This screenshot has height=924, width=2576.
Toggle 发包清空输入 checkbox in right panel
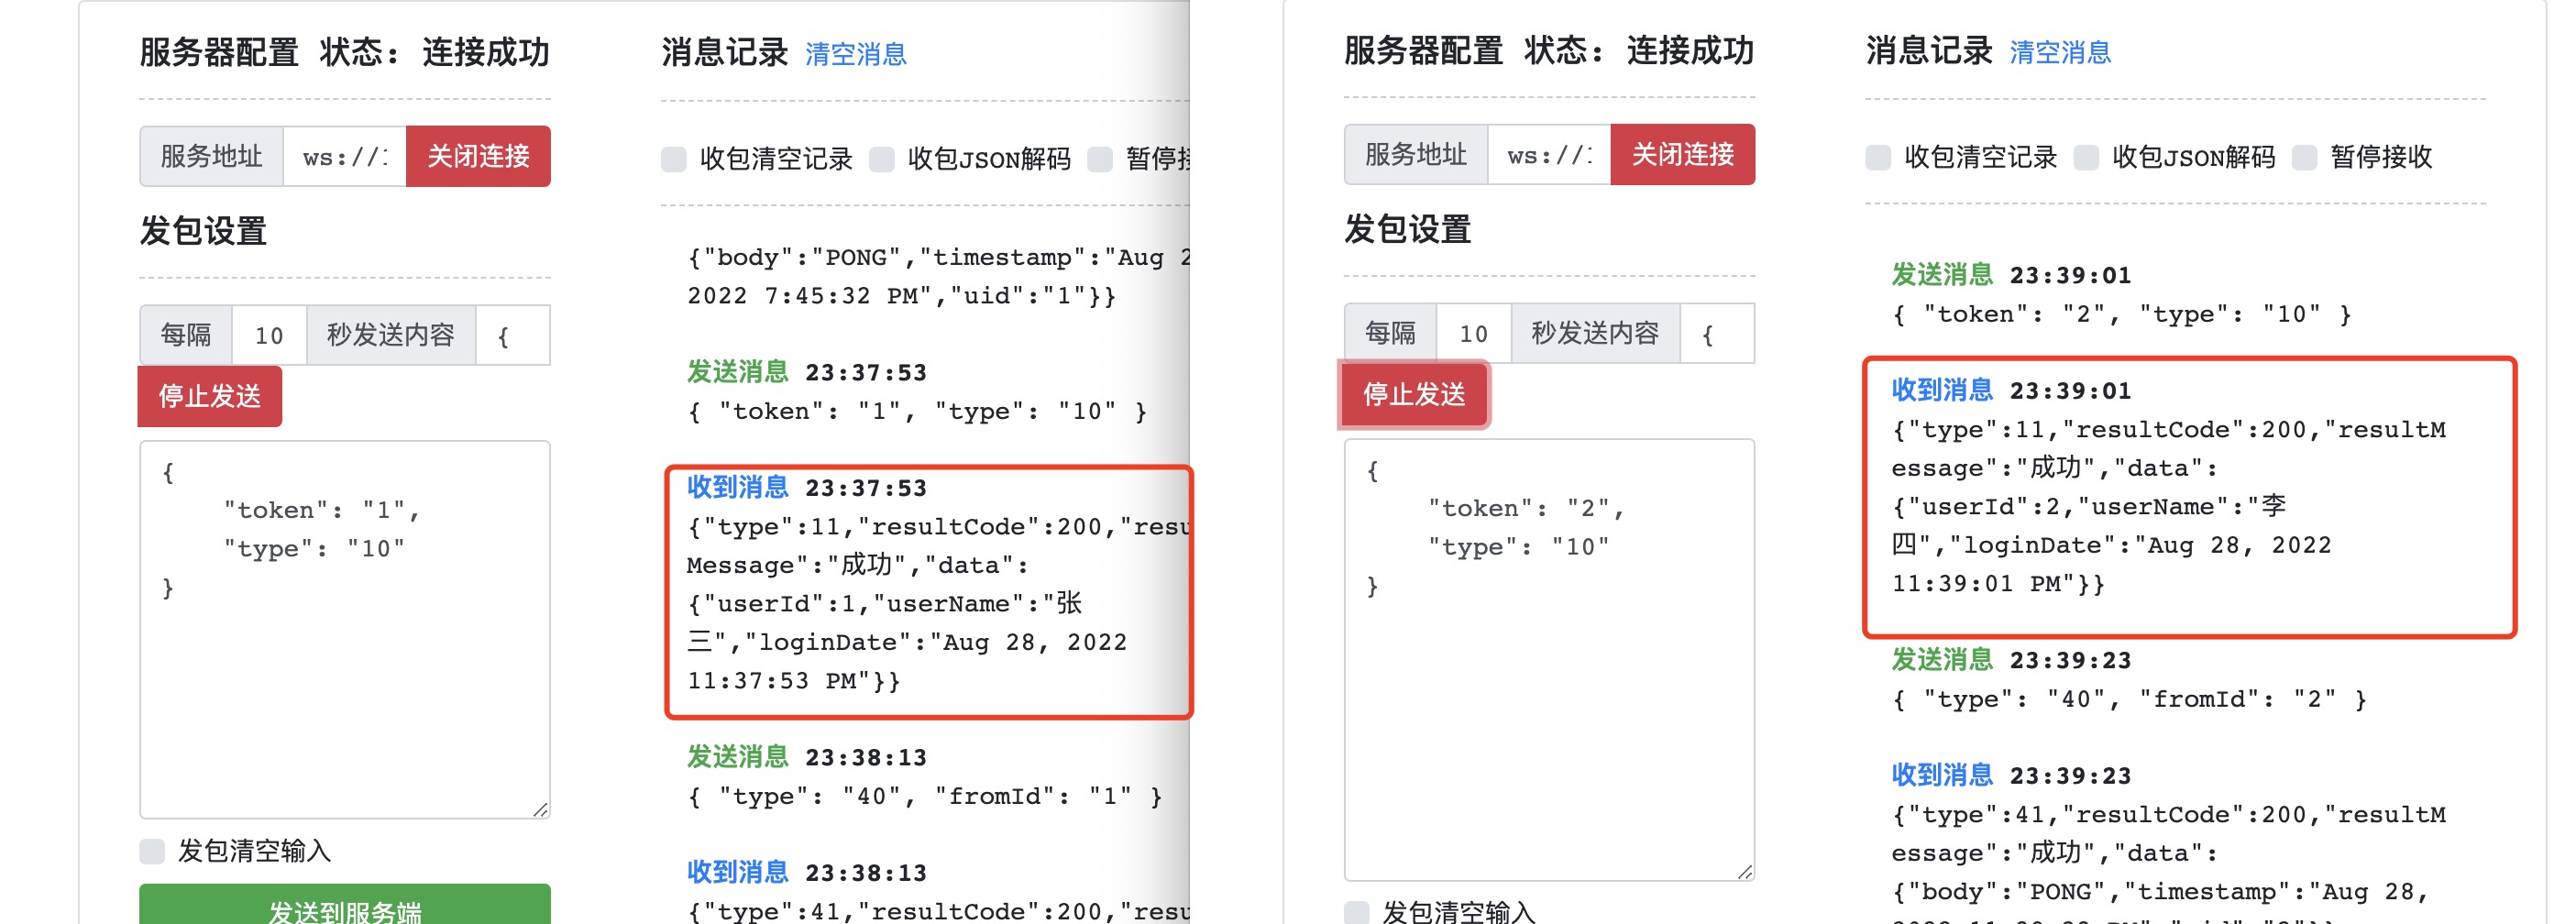1356,912
